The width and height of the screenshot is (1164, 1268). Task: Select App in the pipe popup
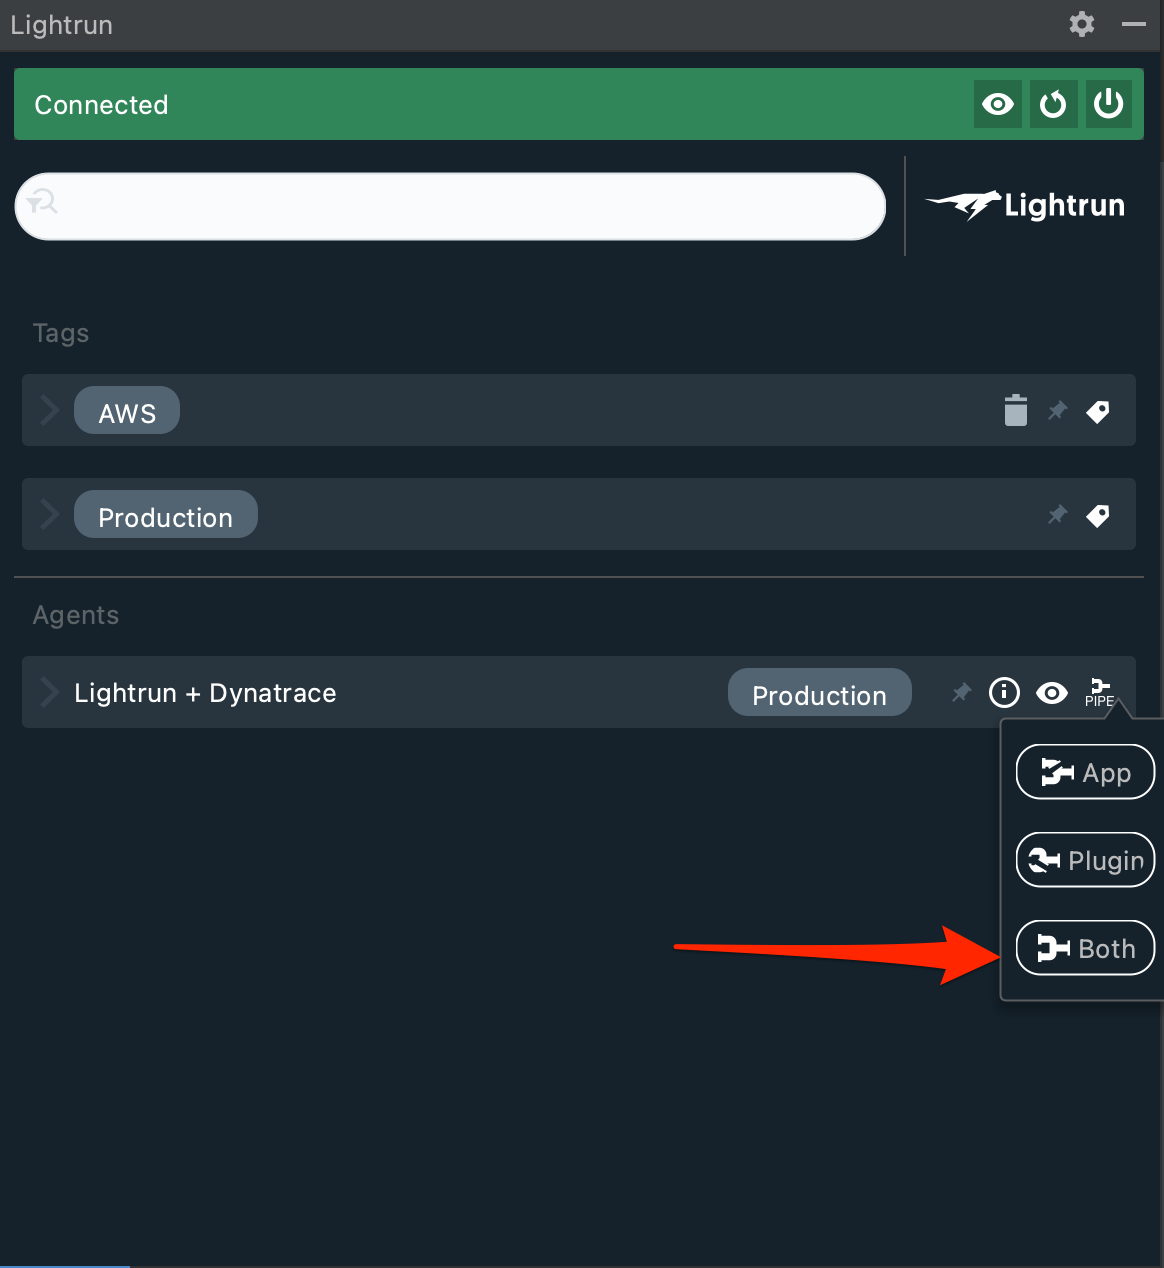[1085, 772]
